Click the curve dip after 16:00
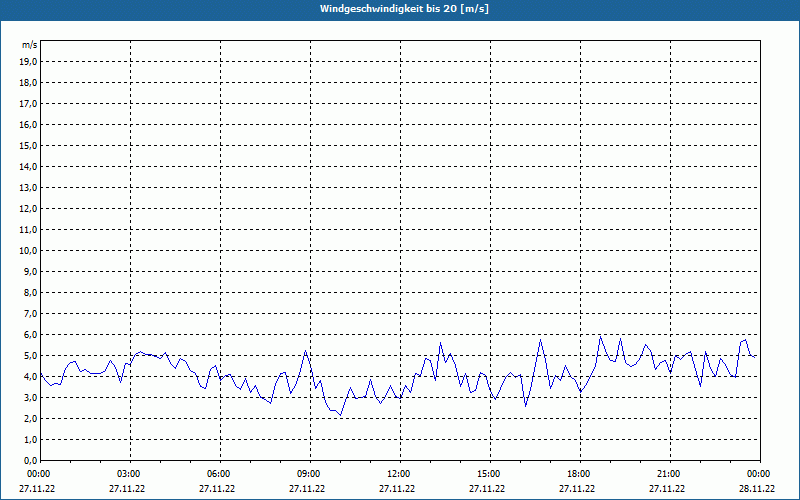 [x=526, y=406]
